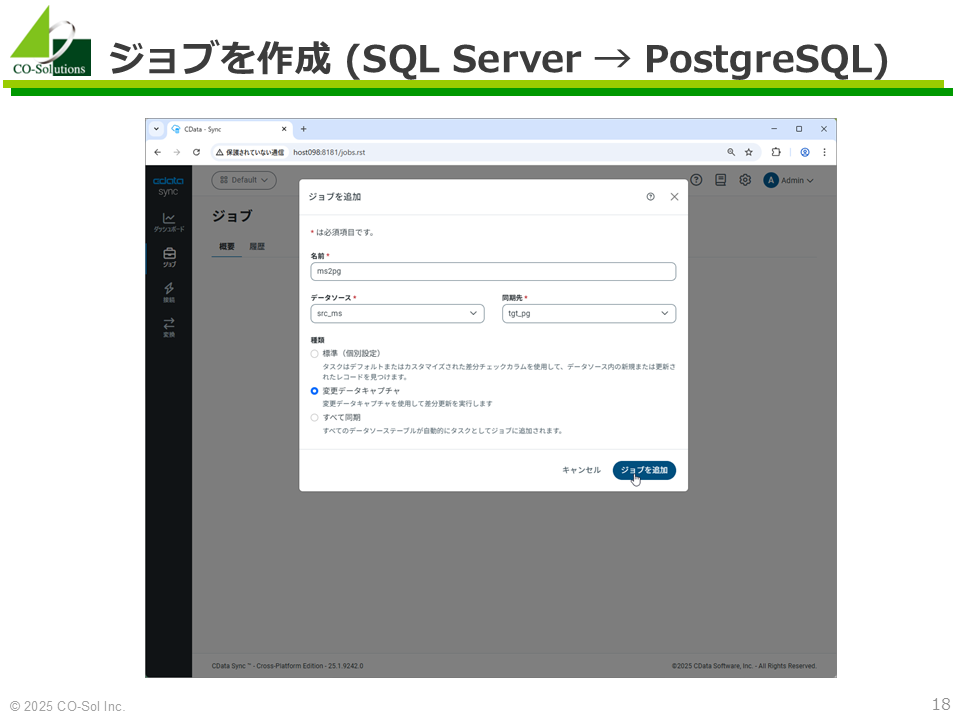Select the すべて同期 radio button
Viewport: 960px width, 720px height.
[314, 418]
